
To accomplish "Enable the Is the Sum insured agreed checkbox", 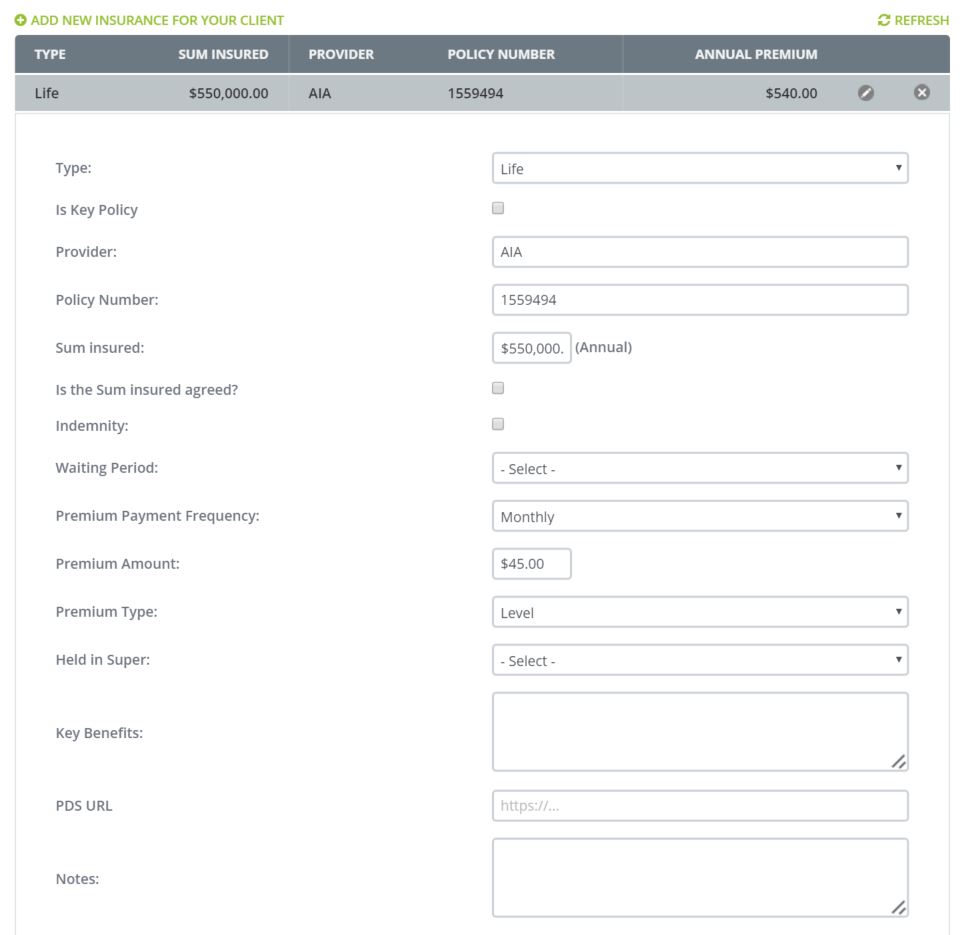I will pos(498,388).
